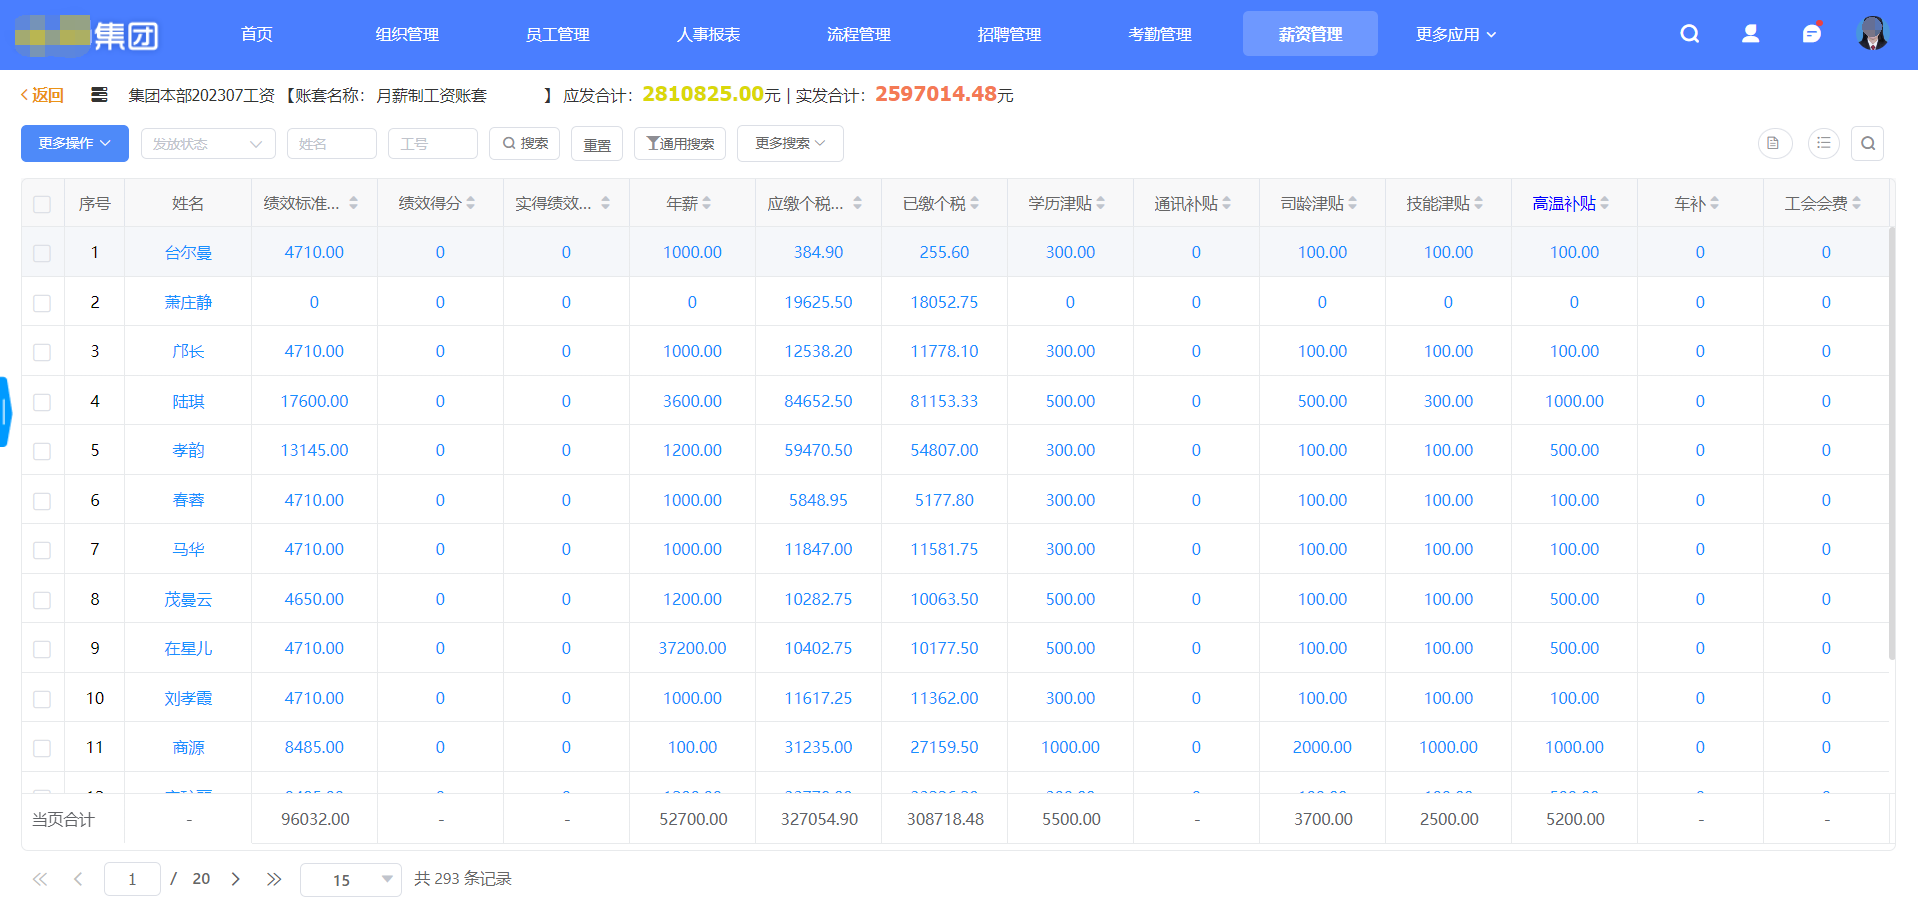1918x902 pixels.
Task: Check the row 7 马华 checkbox
Action: click(42, 550)
